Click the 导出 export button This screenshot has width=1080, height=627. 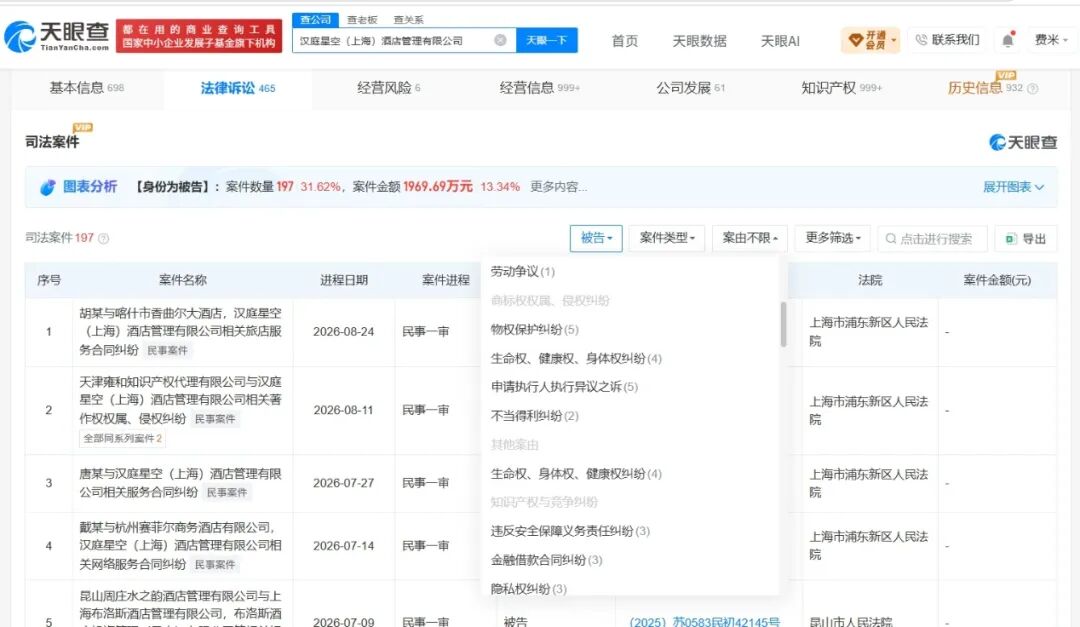tap(1026, 238)
